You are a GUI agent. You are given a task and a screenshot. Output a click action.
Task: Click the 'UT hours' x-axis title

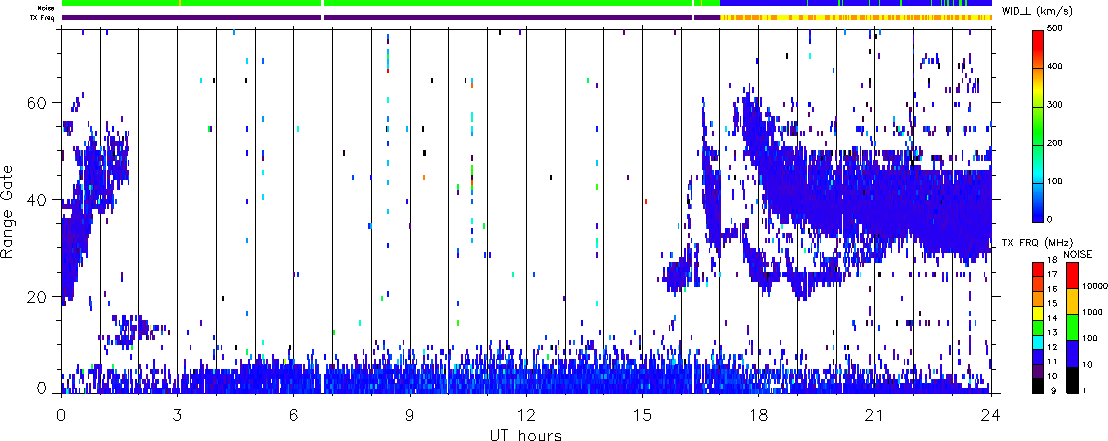coord(526,434)
